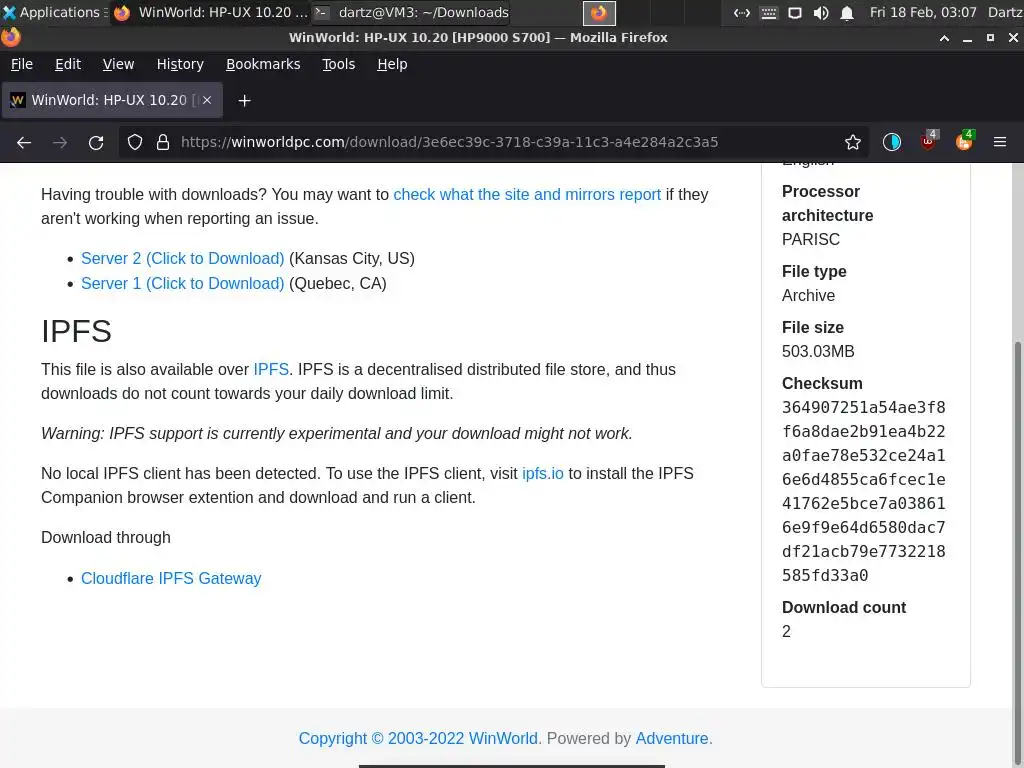The width and height of the screenshot is (1024, 768).
Task: Show site security padlock info
Action: 163,142
